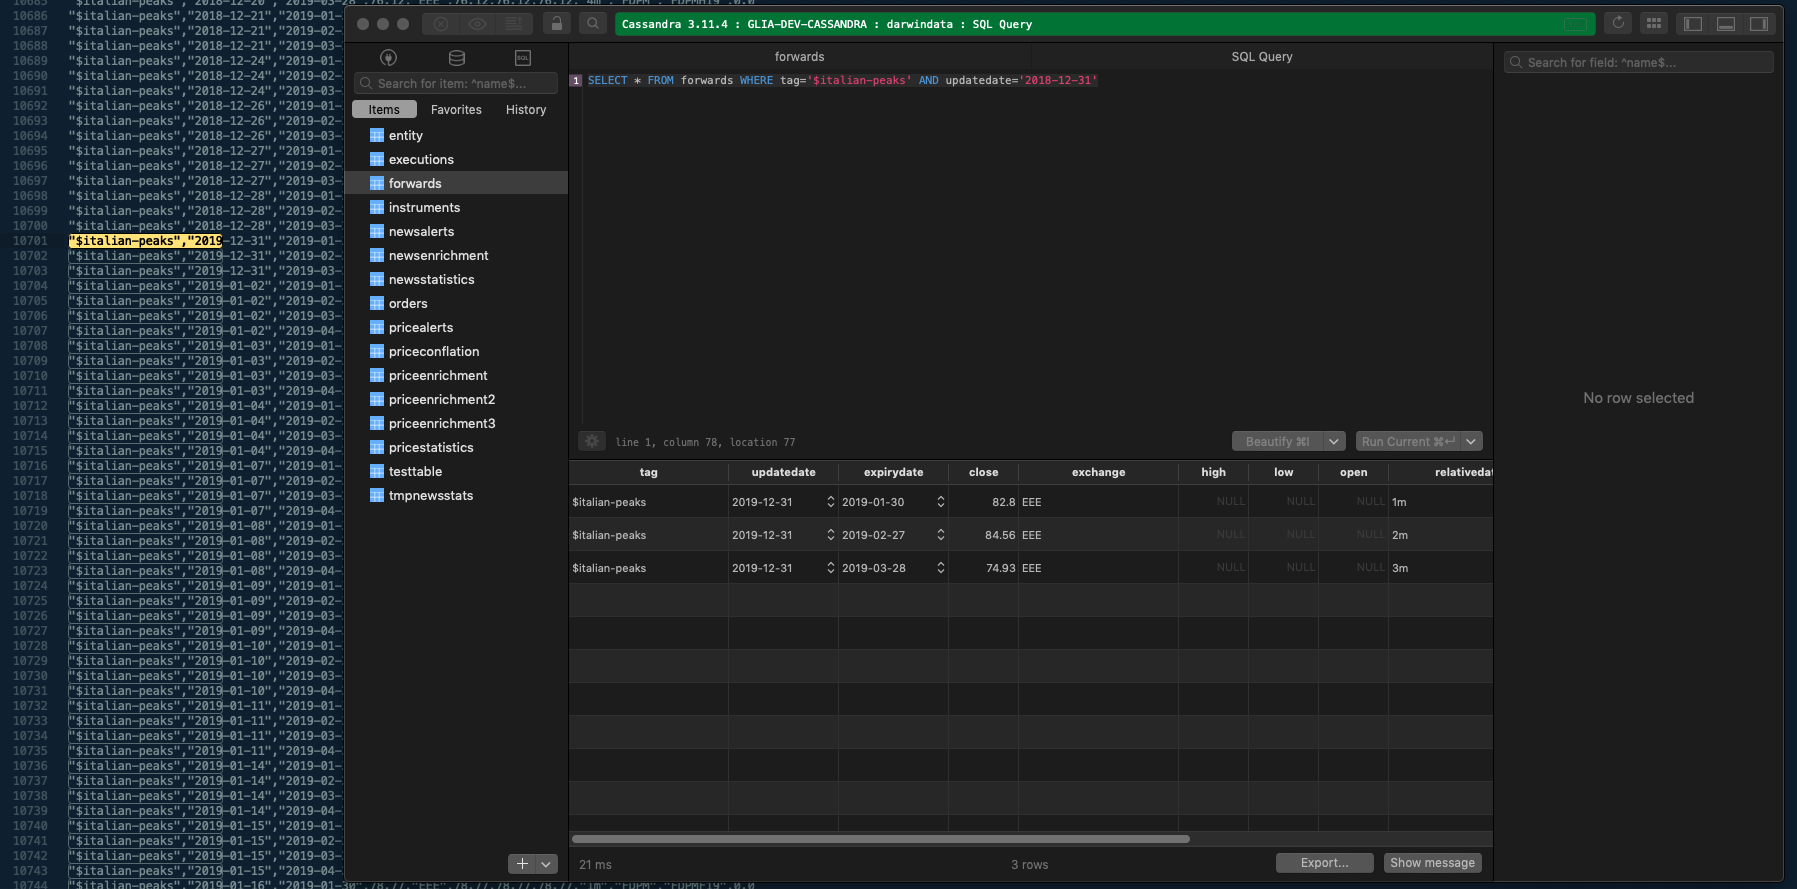
Task: Toggle the right details panel
Action: click(1759, 24)
